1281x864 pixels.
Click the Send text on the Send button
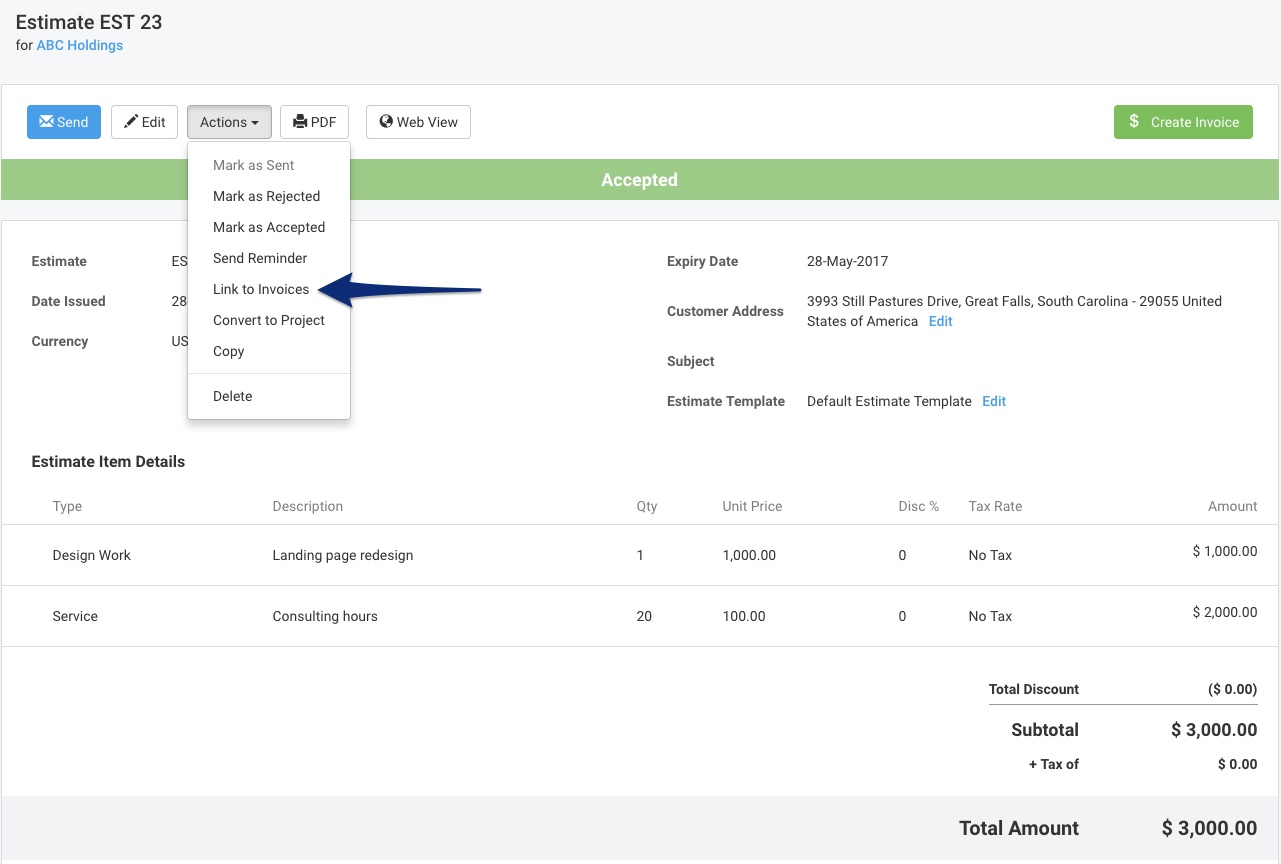[73, 122]
